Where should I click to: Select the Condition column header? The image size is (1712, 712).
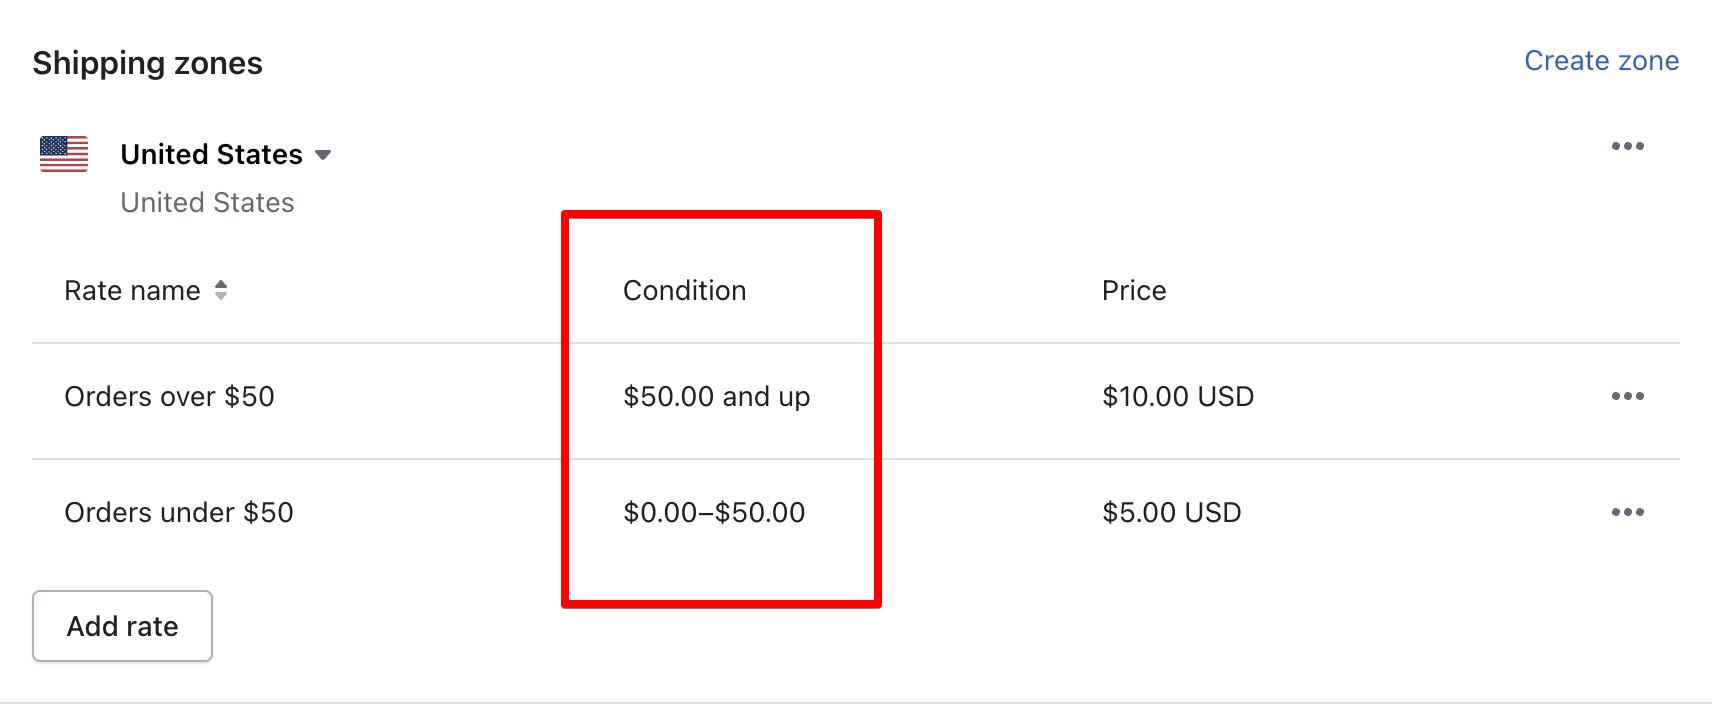[x=684, y=290]
